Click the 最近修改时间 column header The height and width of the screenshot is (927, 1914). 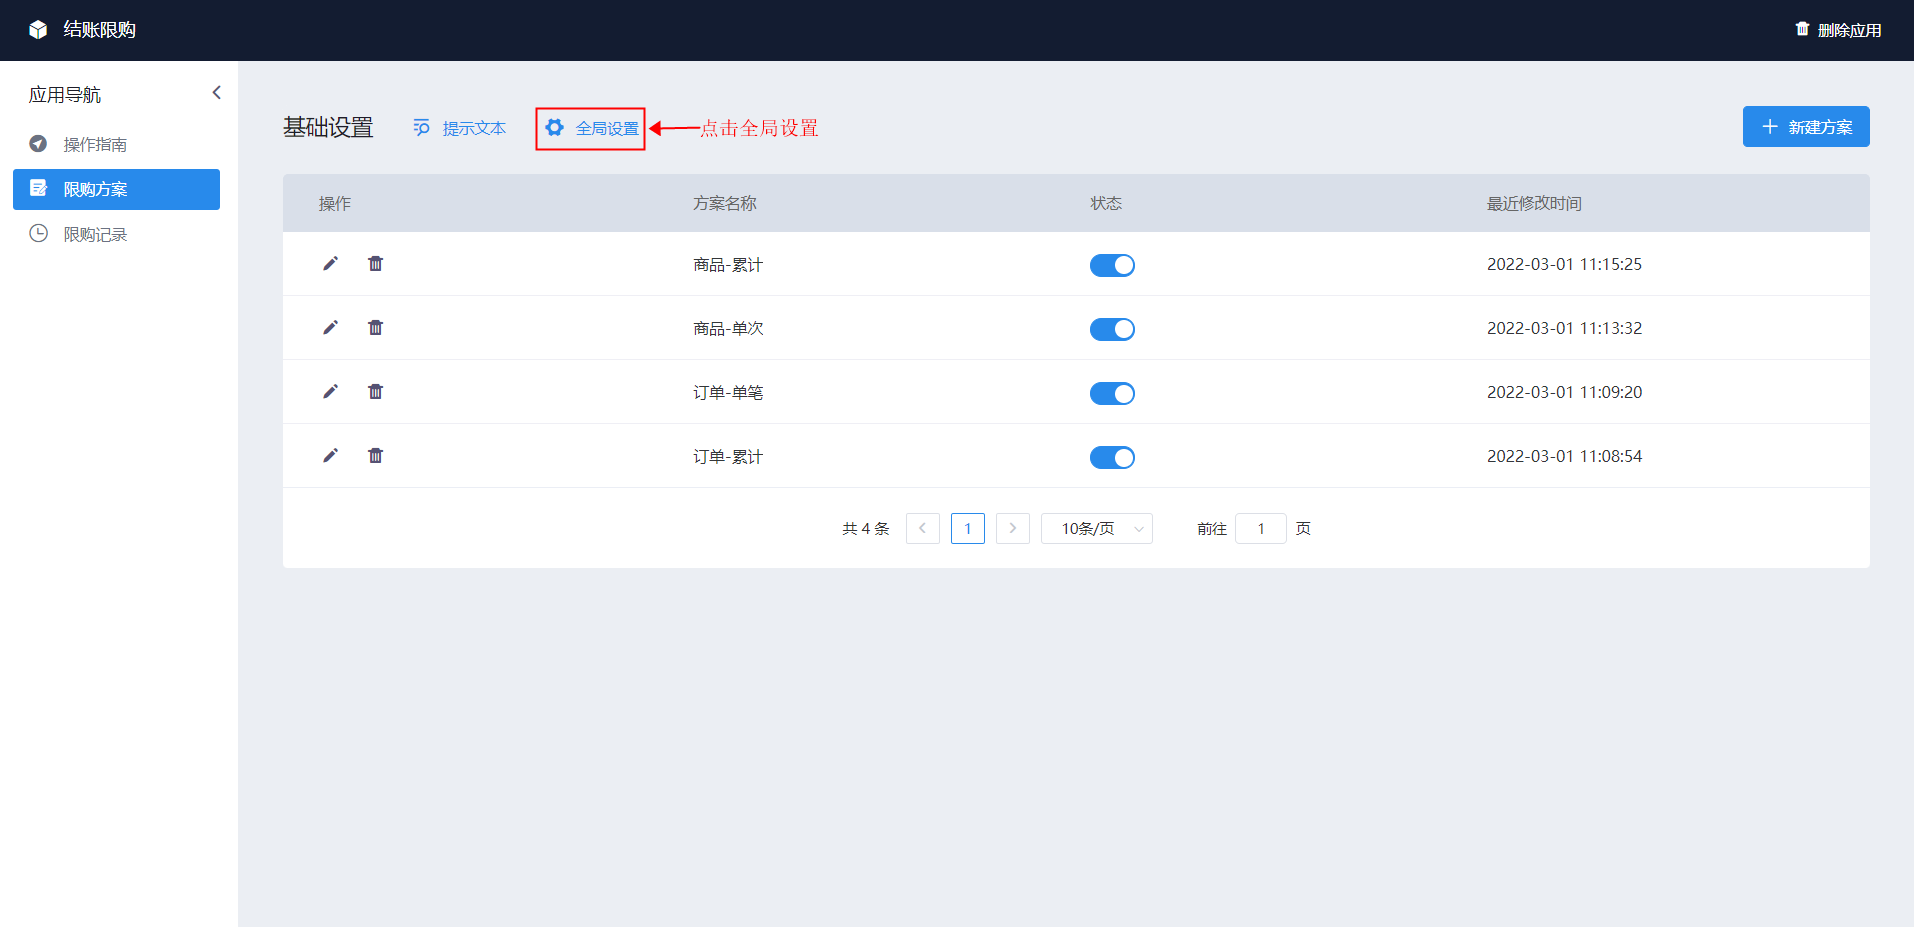1534,203
